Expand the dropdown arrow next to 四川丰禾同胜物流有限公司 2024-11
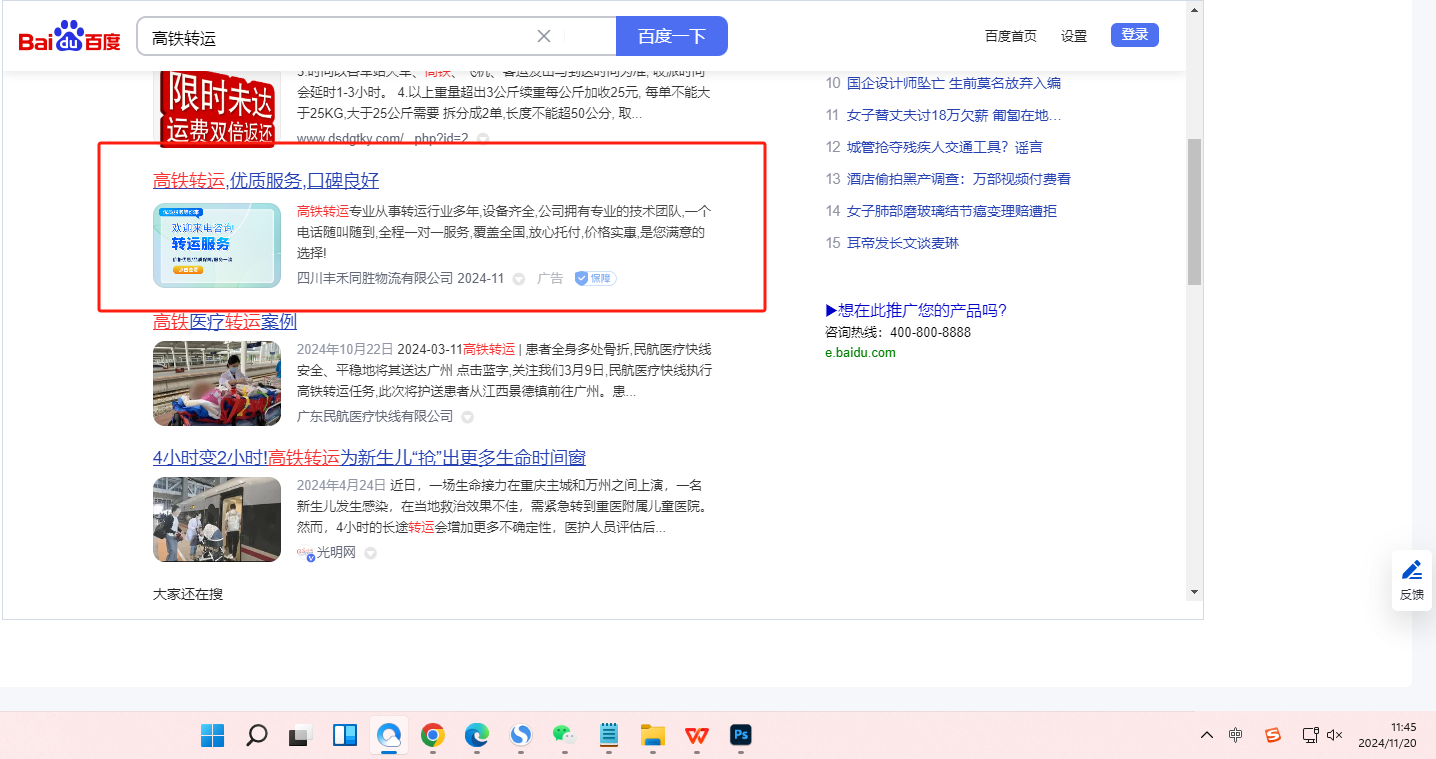This screenshot has width=1436, height=759. (519, 279)
